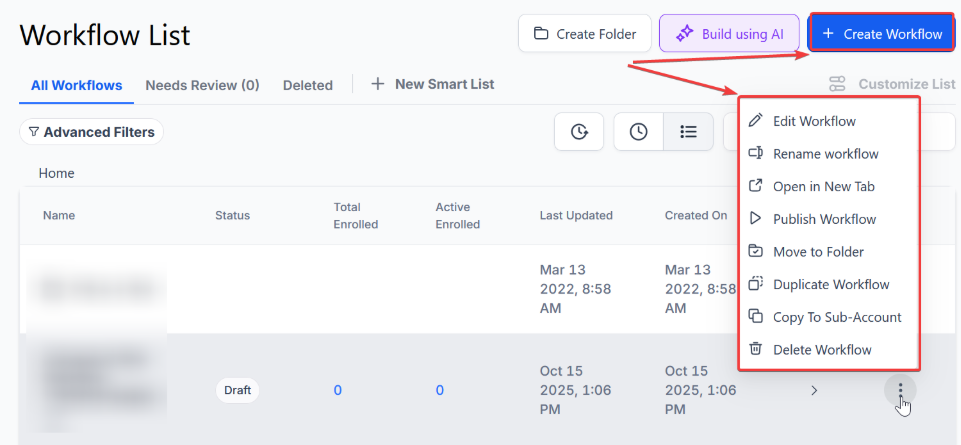Click the Build using AI button

click(x=728, y=33)
